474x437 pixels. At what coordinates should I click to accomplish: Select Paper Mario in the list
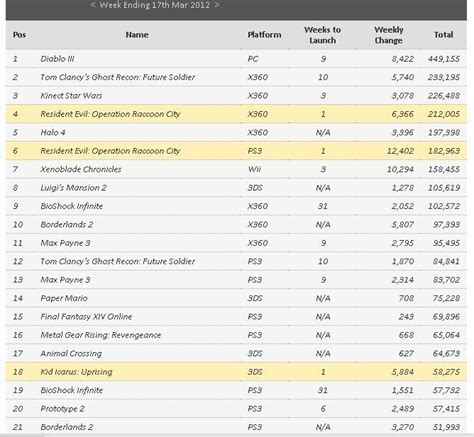click(x=64, y=298)
